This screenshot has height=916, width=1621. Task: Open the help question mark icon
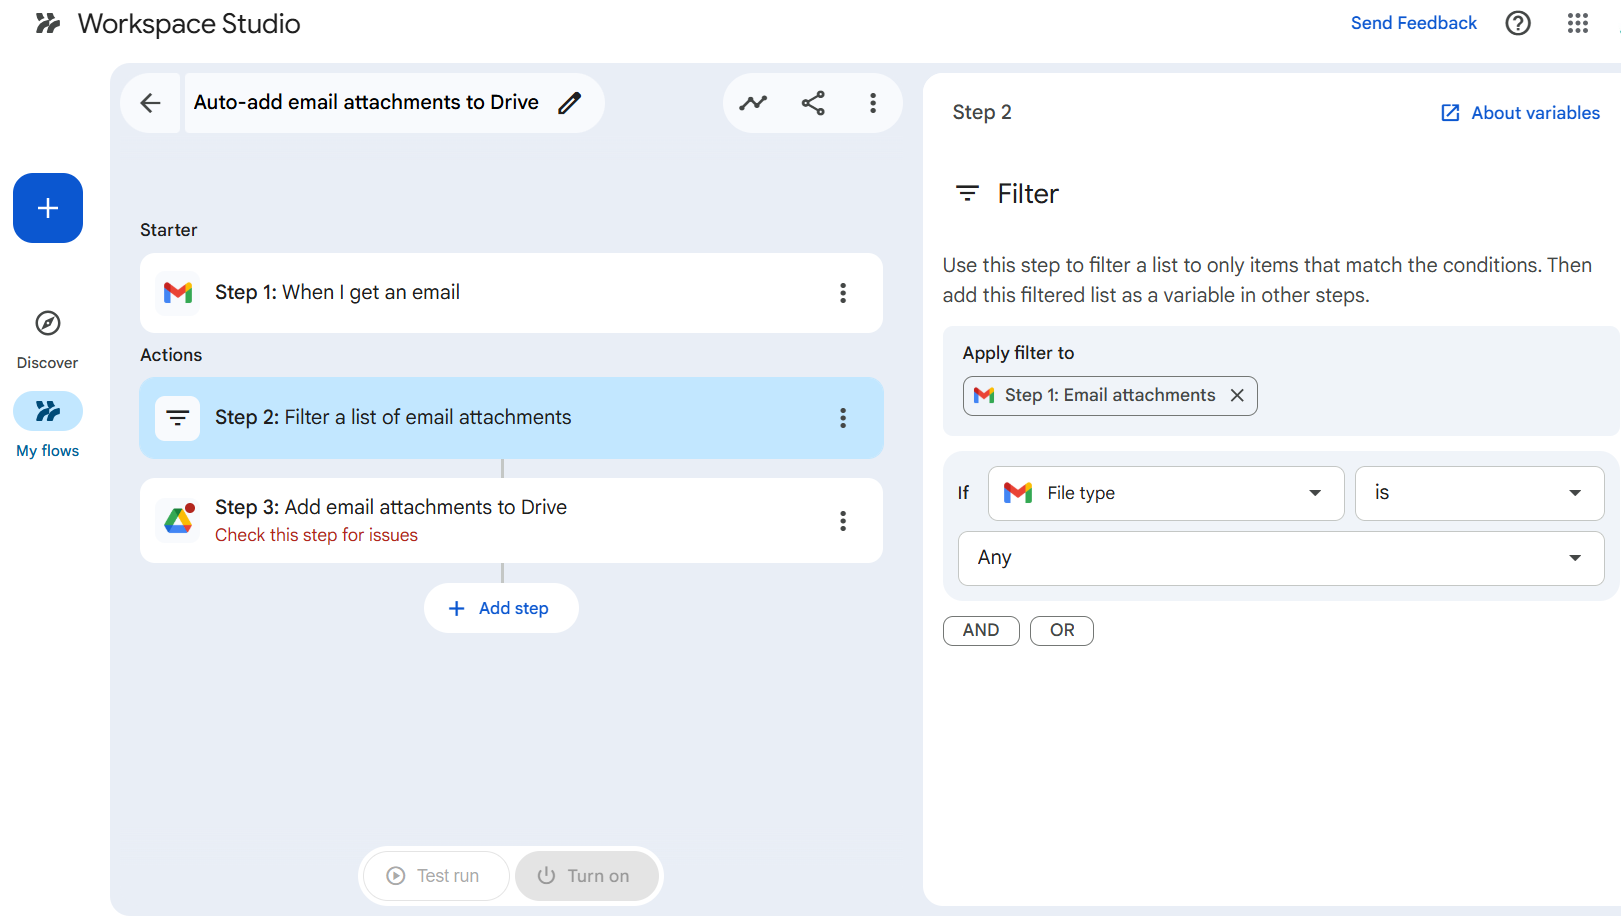[1517, 23]
